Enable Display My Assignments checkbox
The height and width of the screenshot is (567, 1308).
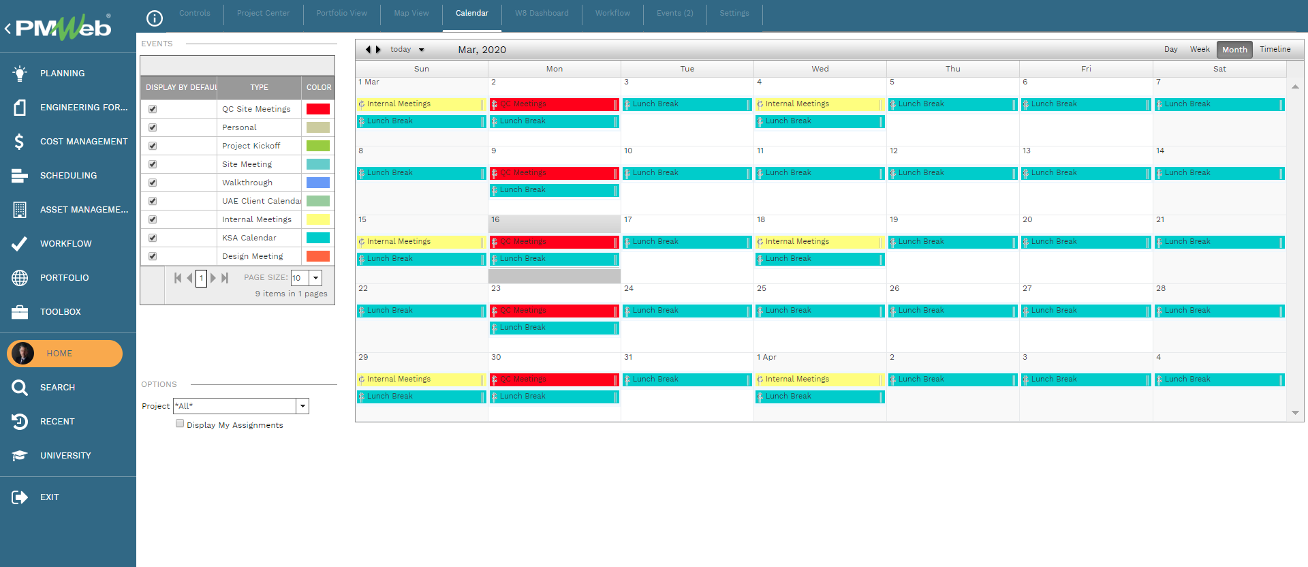coord(180,424)
